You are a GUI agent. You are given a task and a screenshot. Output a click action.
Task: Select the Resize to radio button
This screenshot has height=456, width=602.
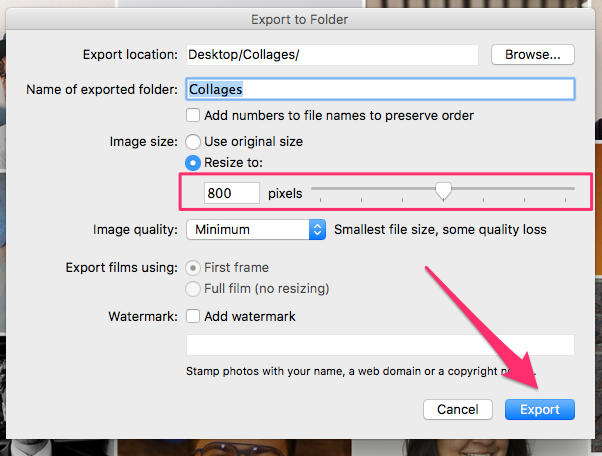coord(195,162)
